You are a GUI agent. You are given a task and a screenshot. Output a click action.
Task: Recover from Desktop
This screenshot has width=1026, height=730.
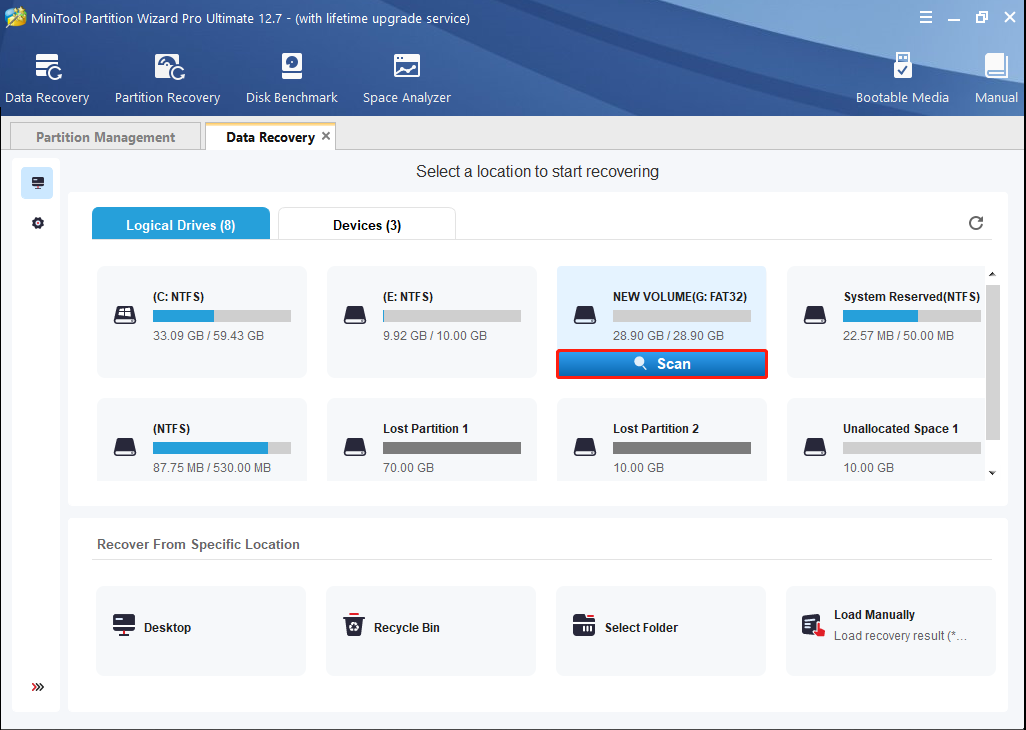[x=201, y=631]
